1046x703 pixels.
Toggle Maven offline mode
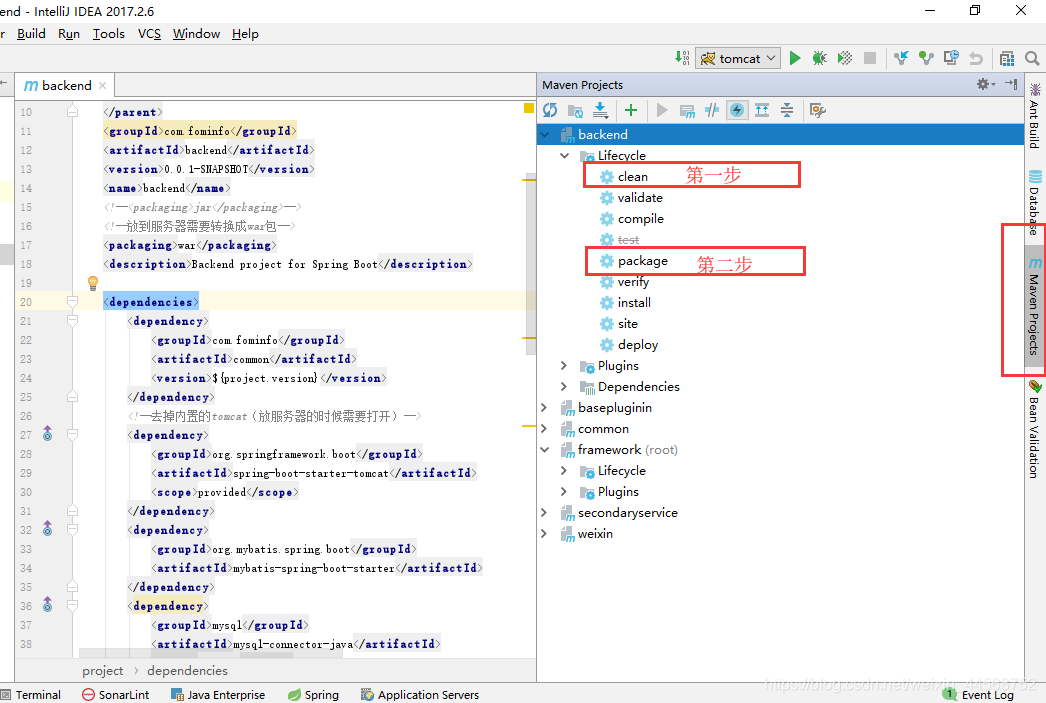(x=712, y=110)
